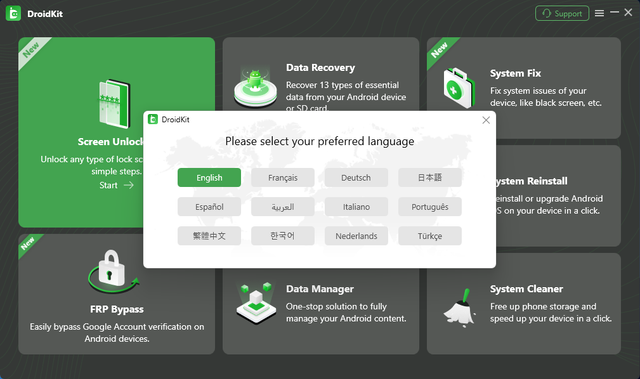Select Nederlands as language

pos(356,236)
